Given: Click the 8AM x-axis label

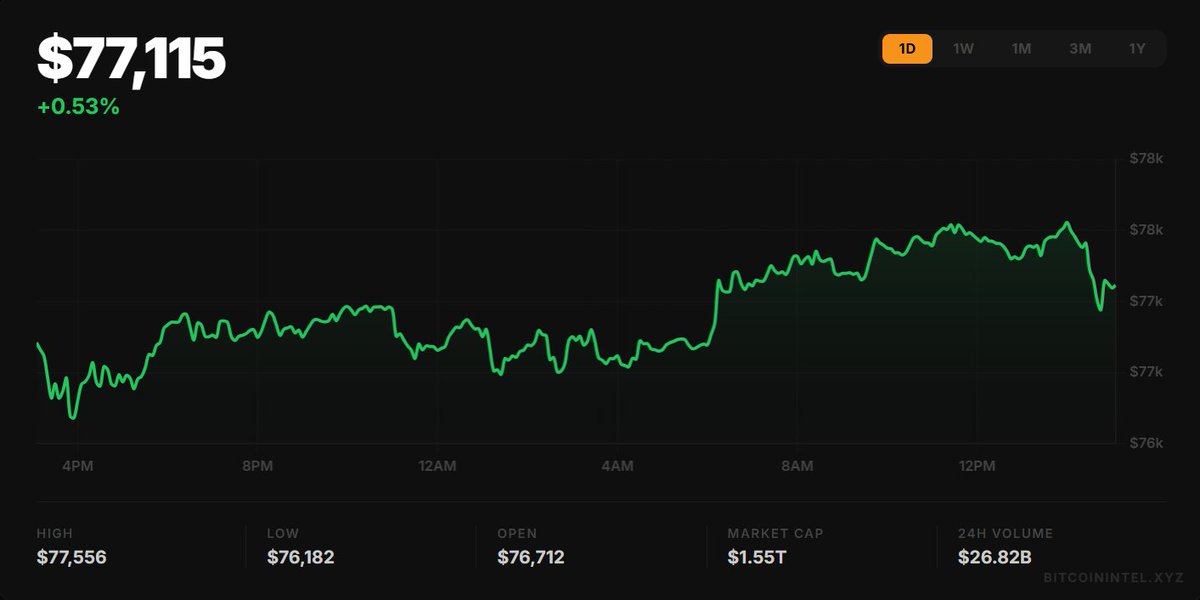Looking at the screenshot, I should pyautogui.click(x=797, y=466).
